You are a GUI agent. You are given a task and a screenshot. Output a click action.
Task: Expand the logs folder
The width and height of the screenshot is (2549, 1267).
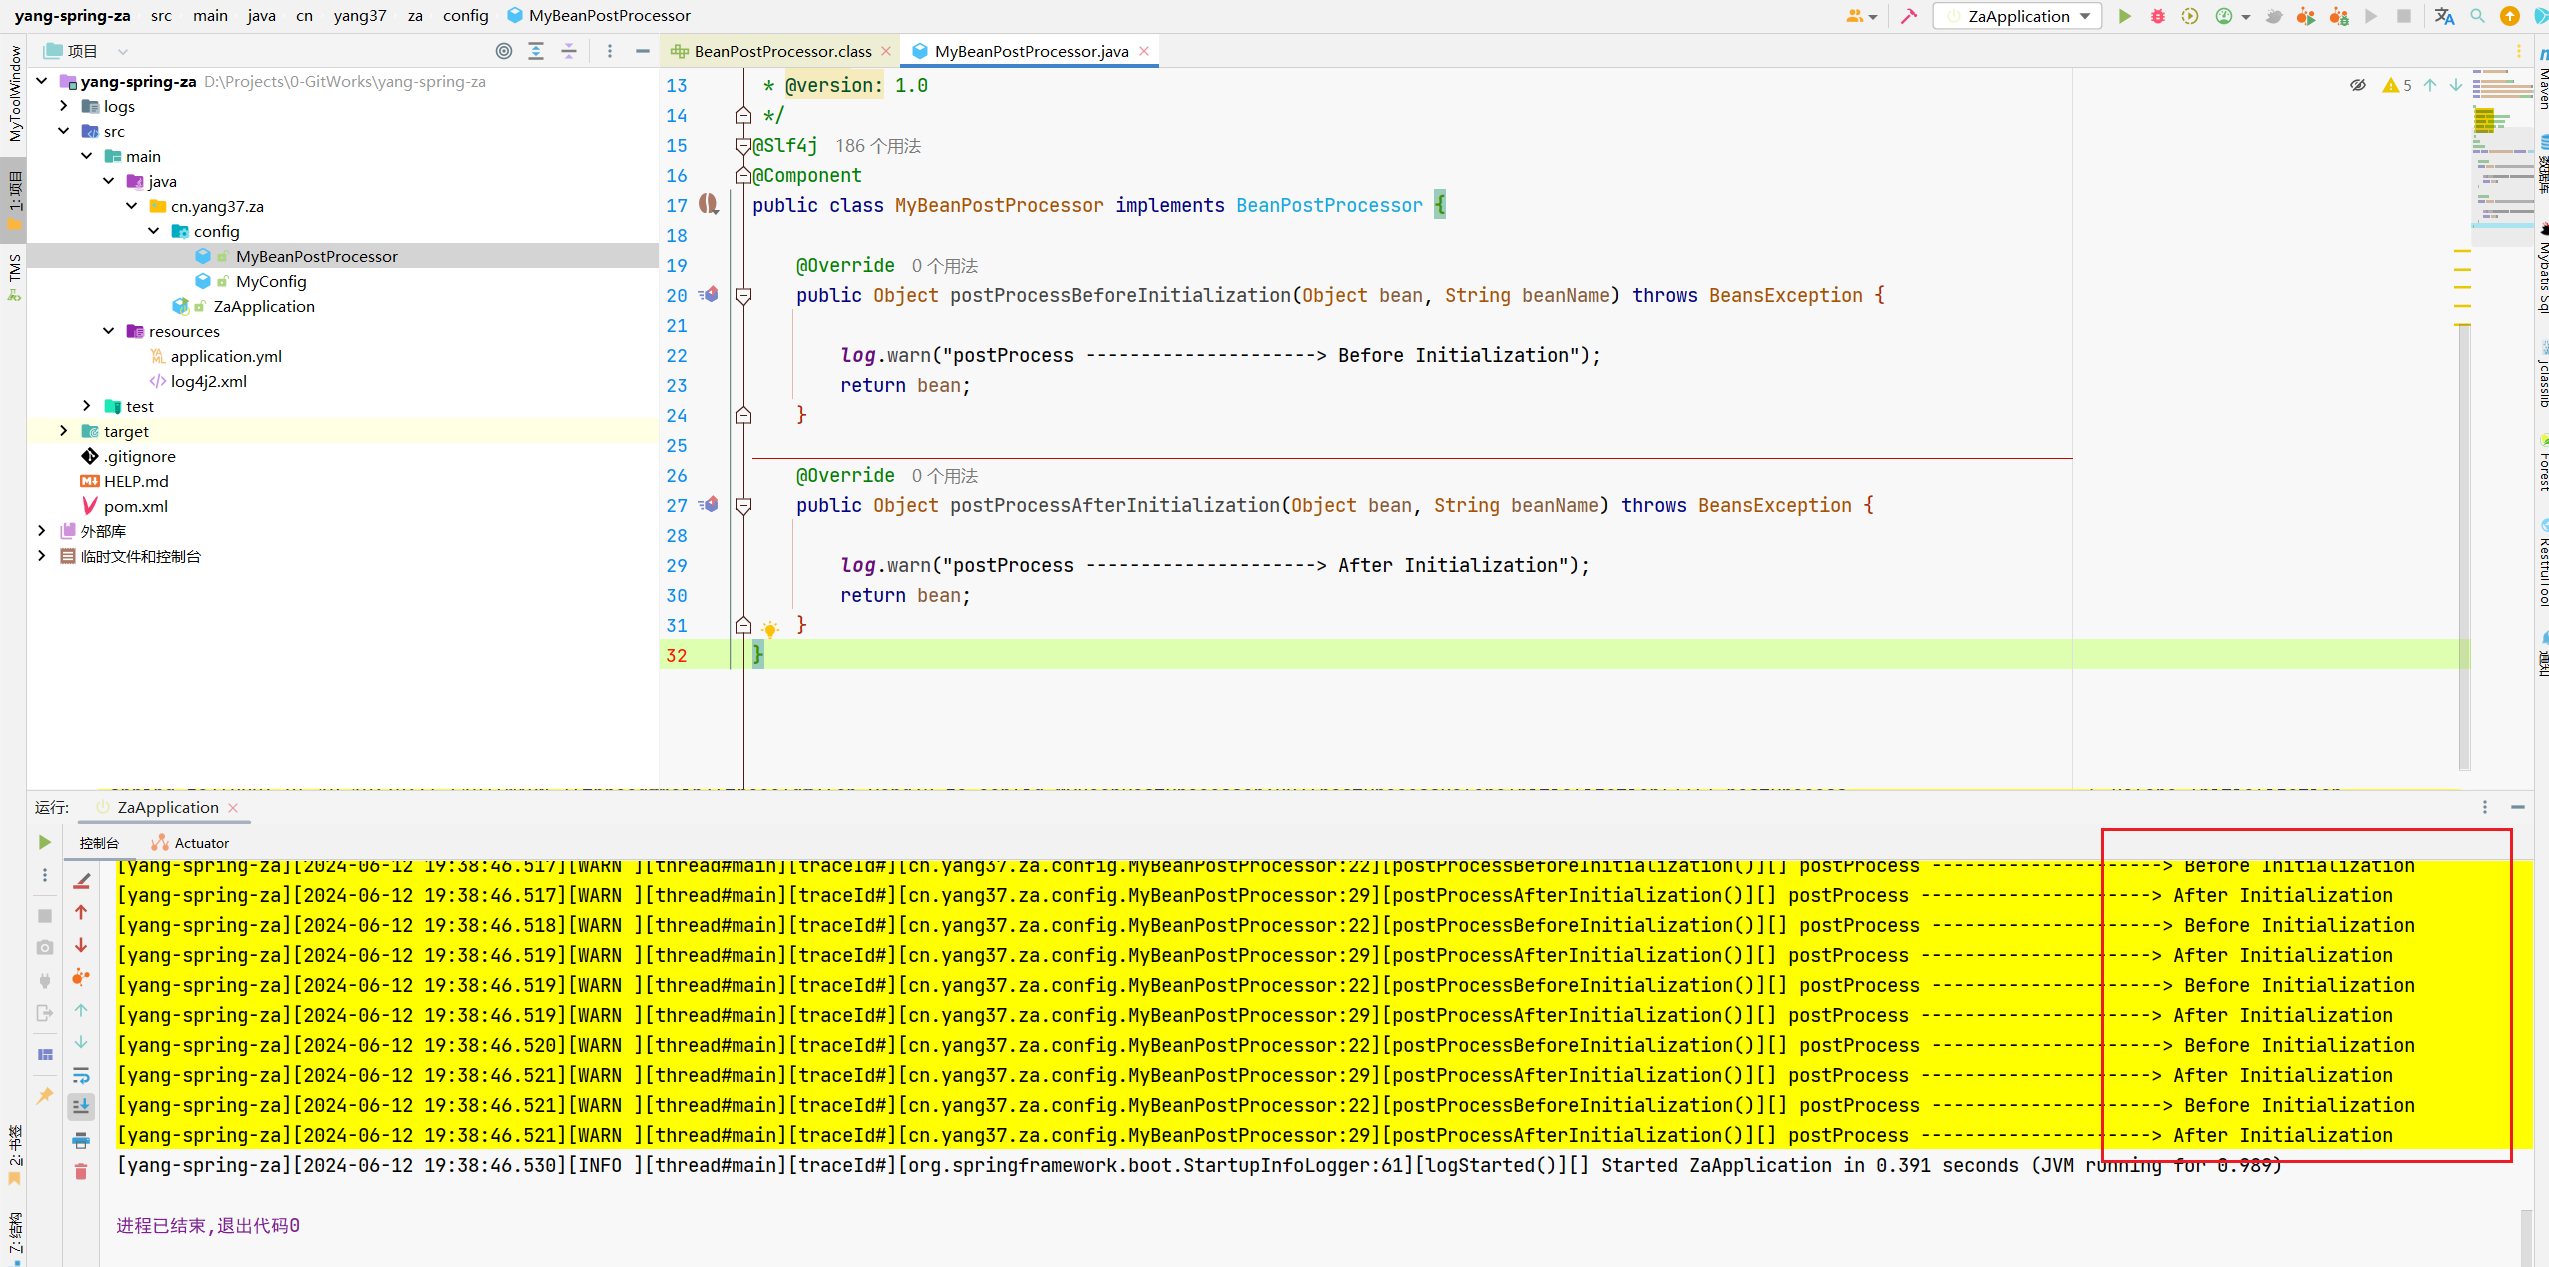tap(64, 106)
